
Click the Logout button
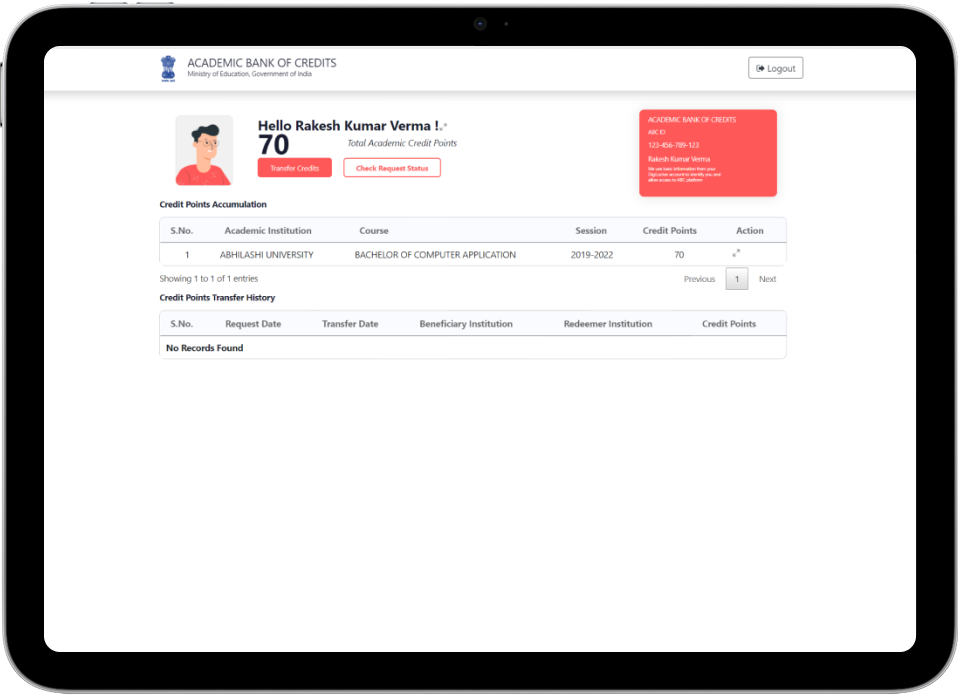point(775,67)
